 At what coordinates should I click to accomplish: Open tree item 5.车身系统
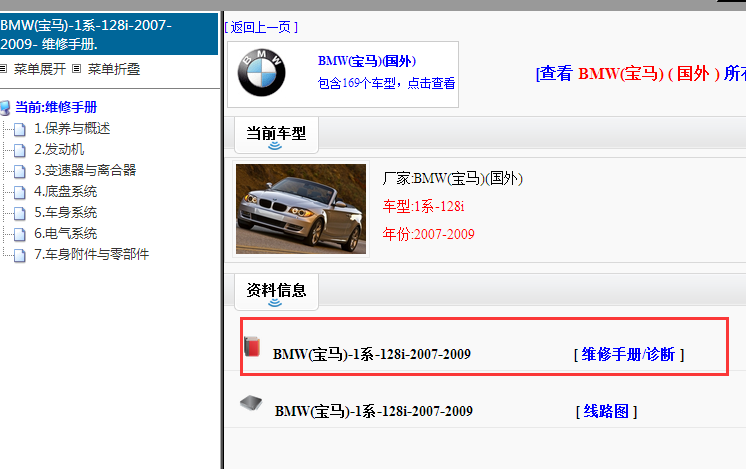[66, 212]
